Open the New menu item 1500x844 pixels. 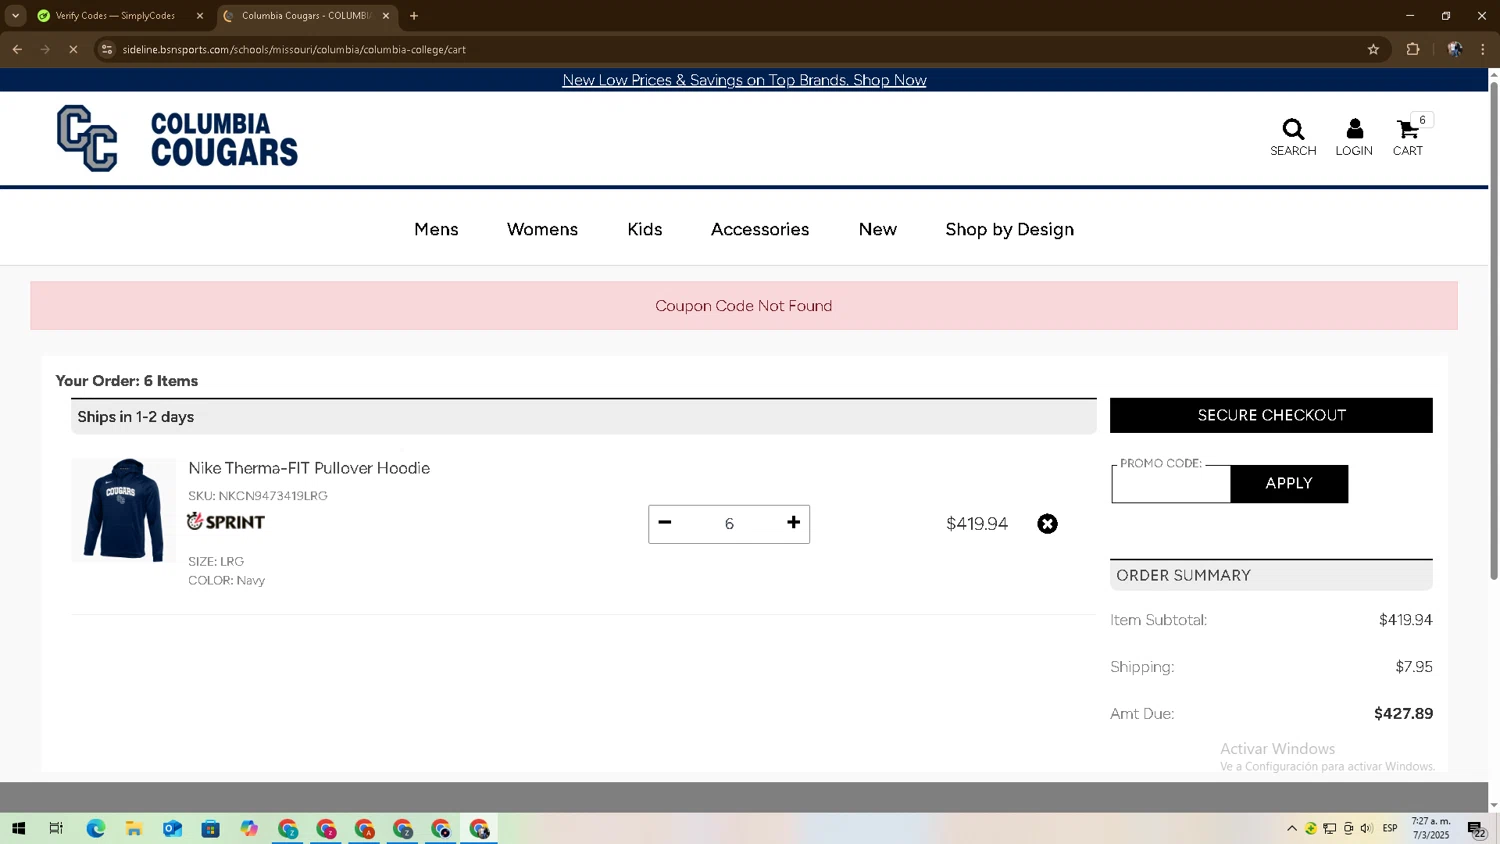[878, 230]
